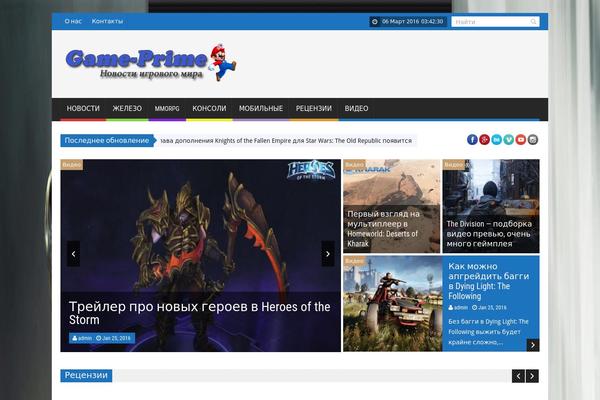Click the clock icon beside the date
The width and height of the screenshot is (600, 400).
pos(375,21)
